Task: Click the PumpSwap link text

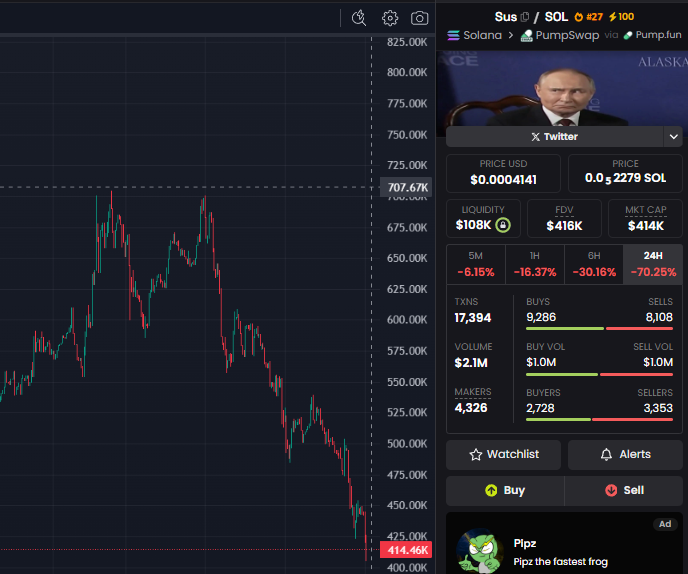Action: coord(567,35)
